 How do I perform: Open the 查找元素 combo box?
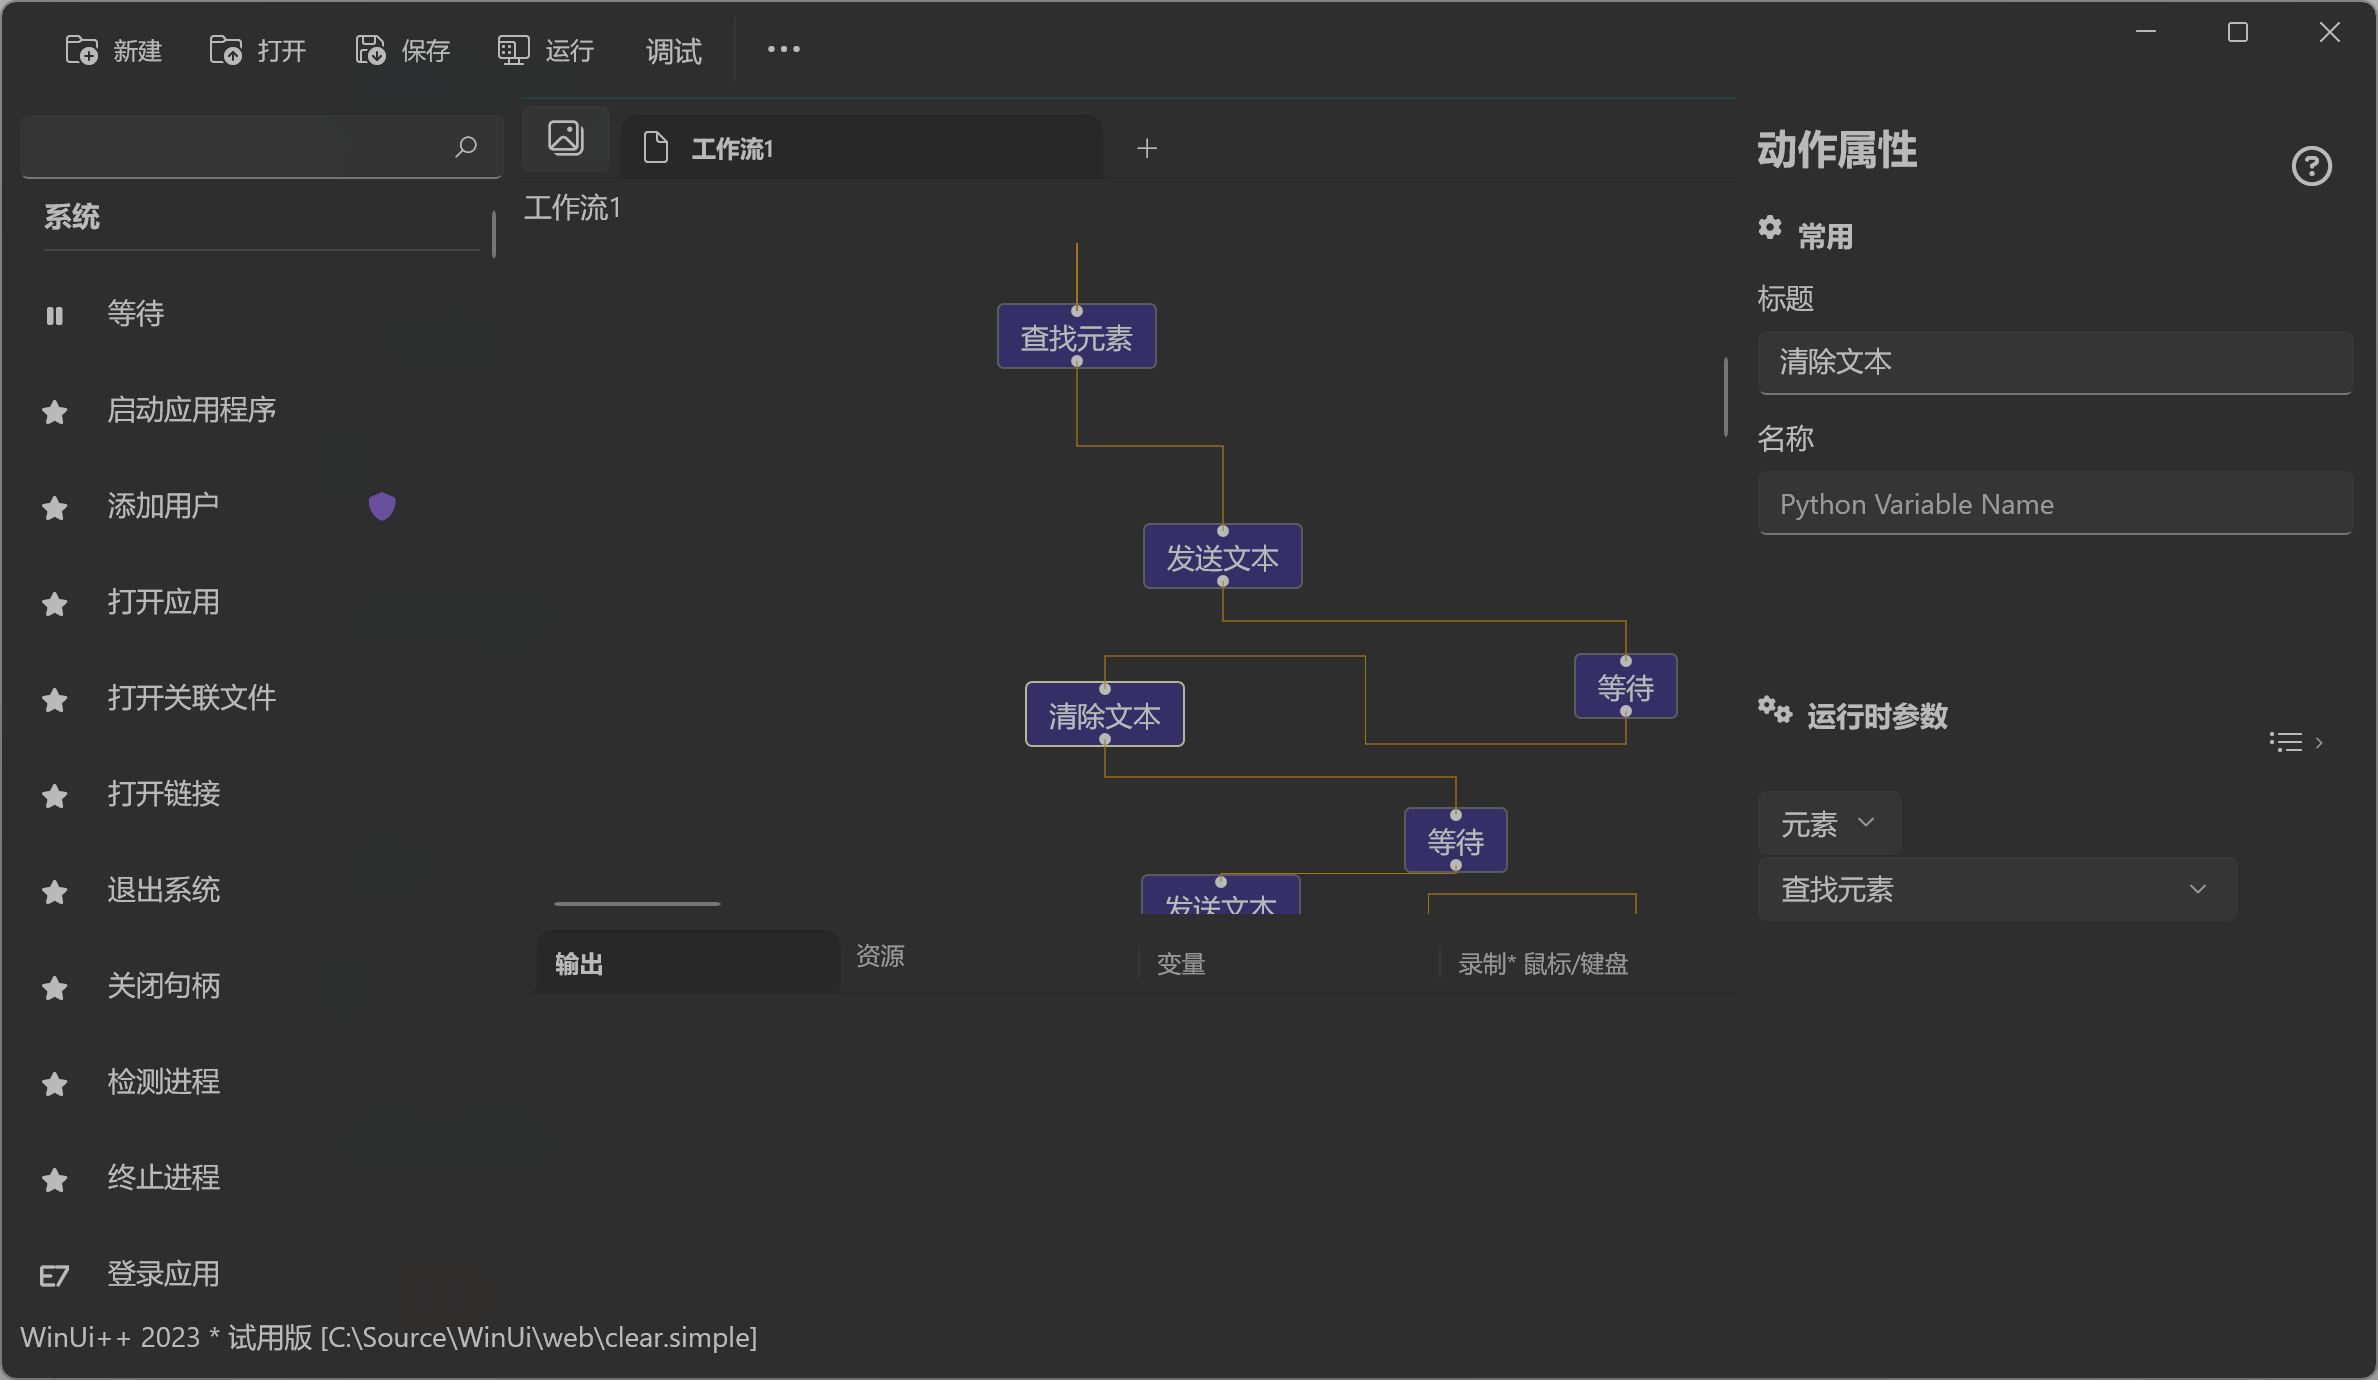[x=1996, y=889]
